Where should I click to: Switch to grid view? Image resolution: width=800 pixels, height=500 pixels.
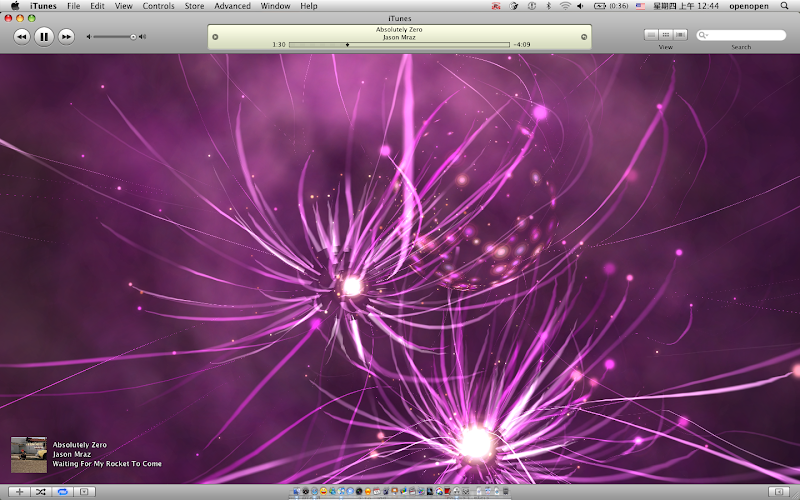coord(665,35)
